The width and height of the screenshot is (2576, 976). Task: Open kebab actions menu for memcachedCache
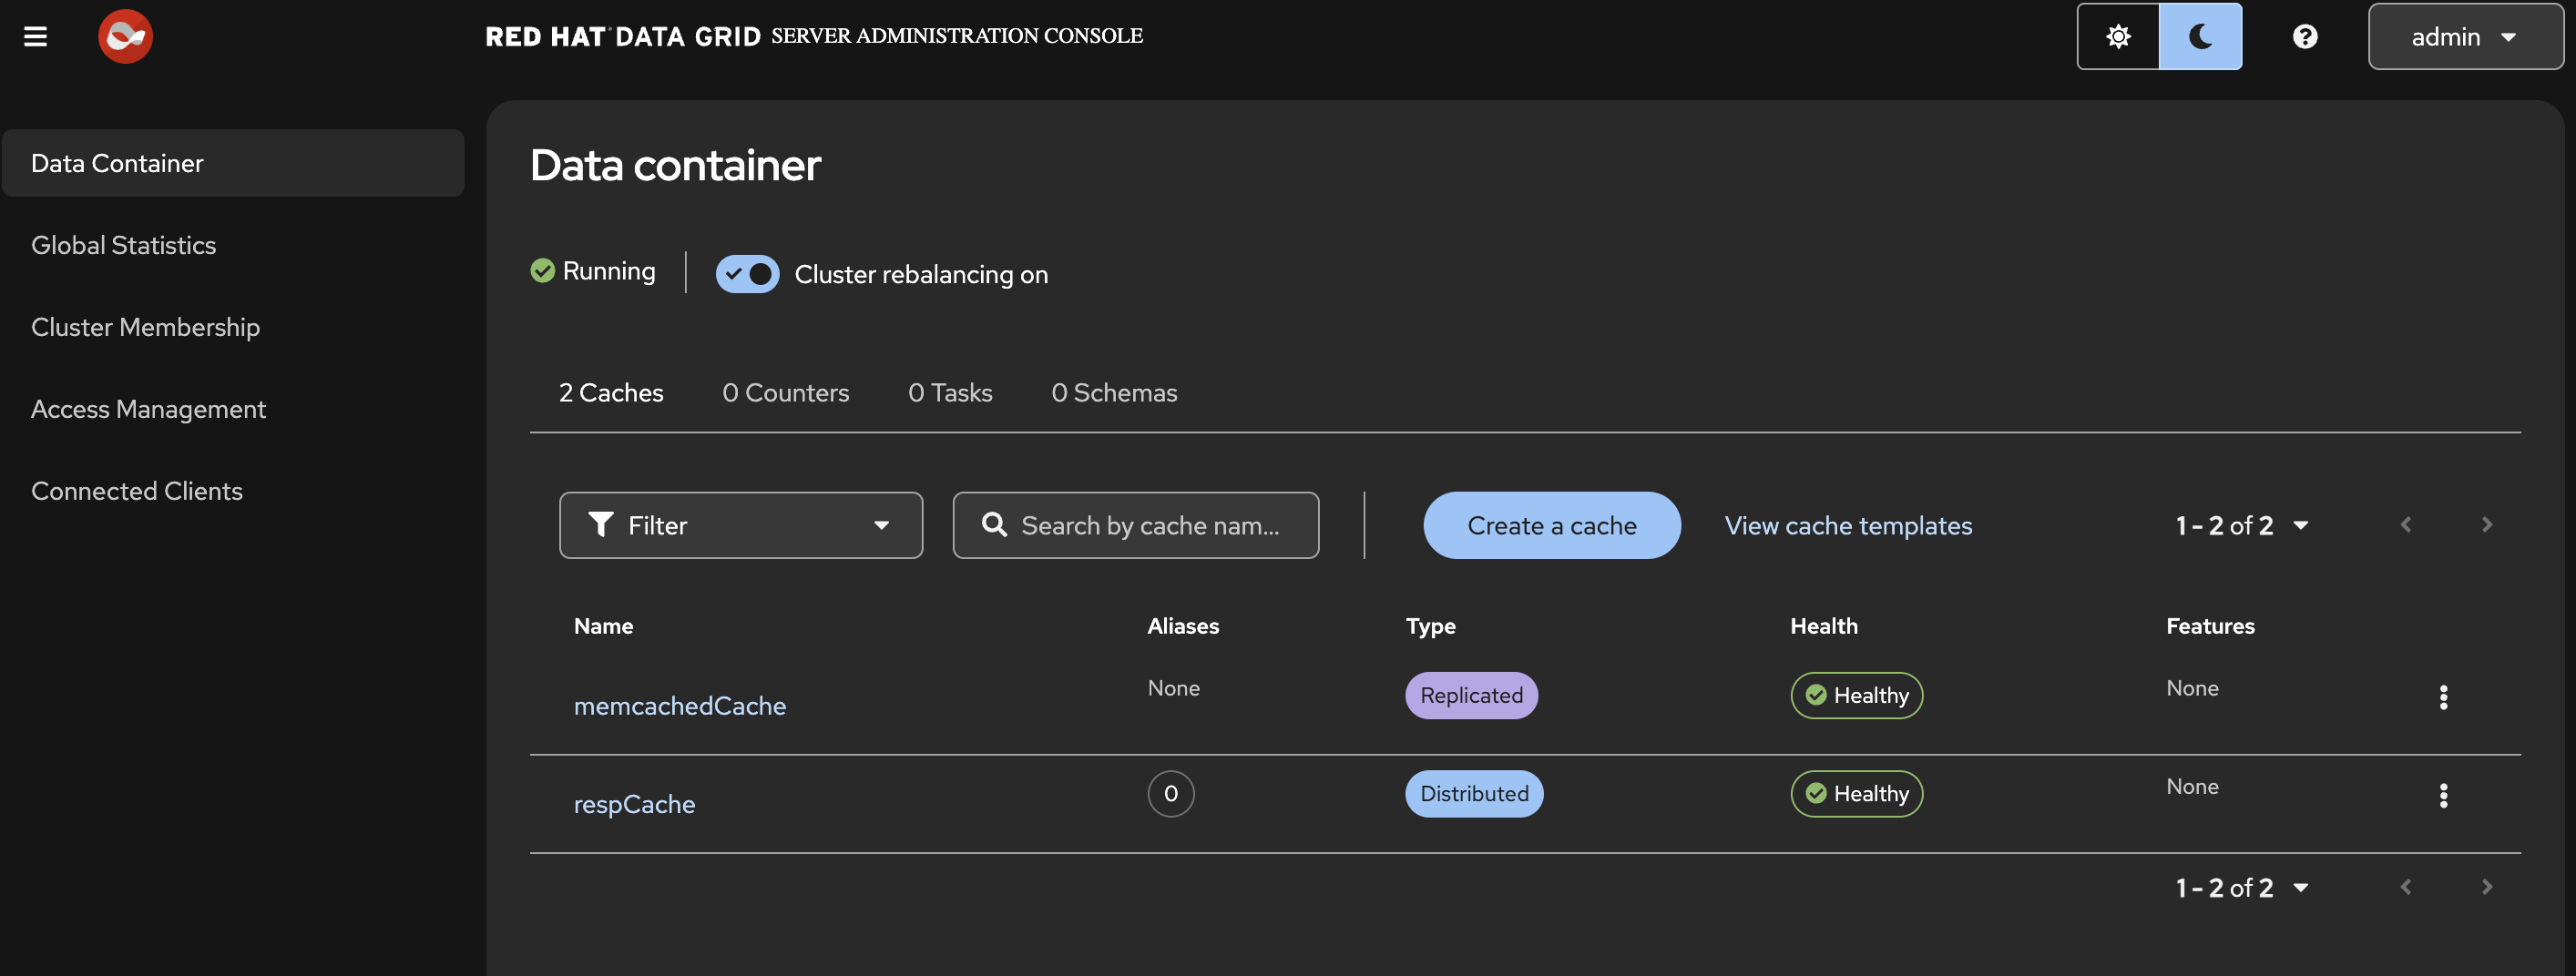pos(2443,697)
